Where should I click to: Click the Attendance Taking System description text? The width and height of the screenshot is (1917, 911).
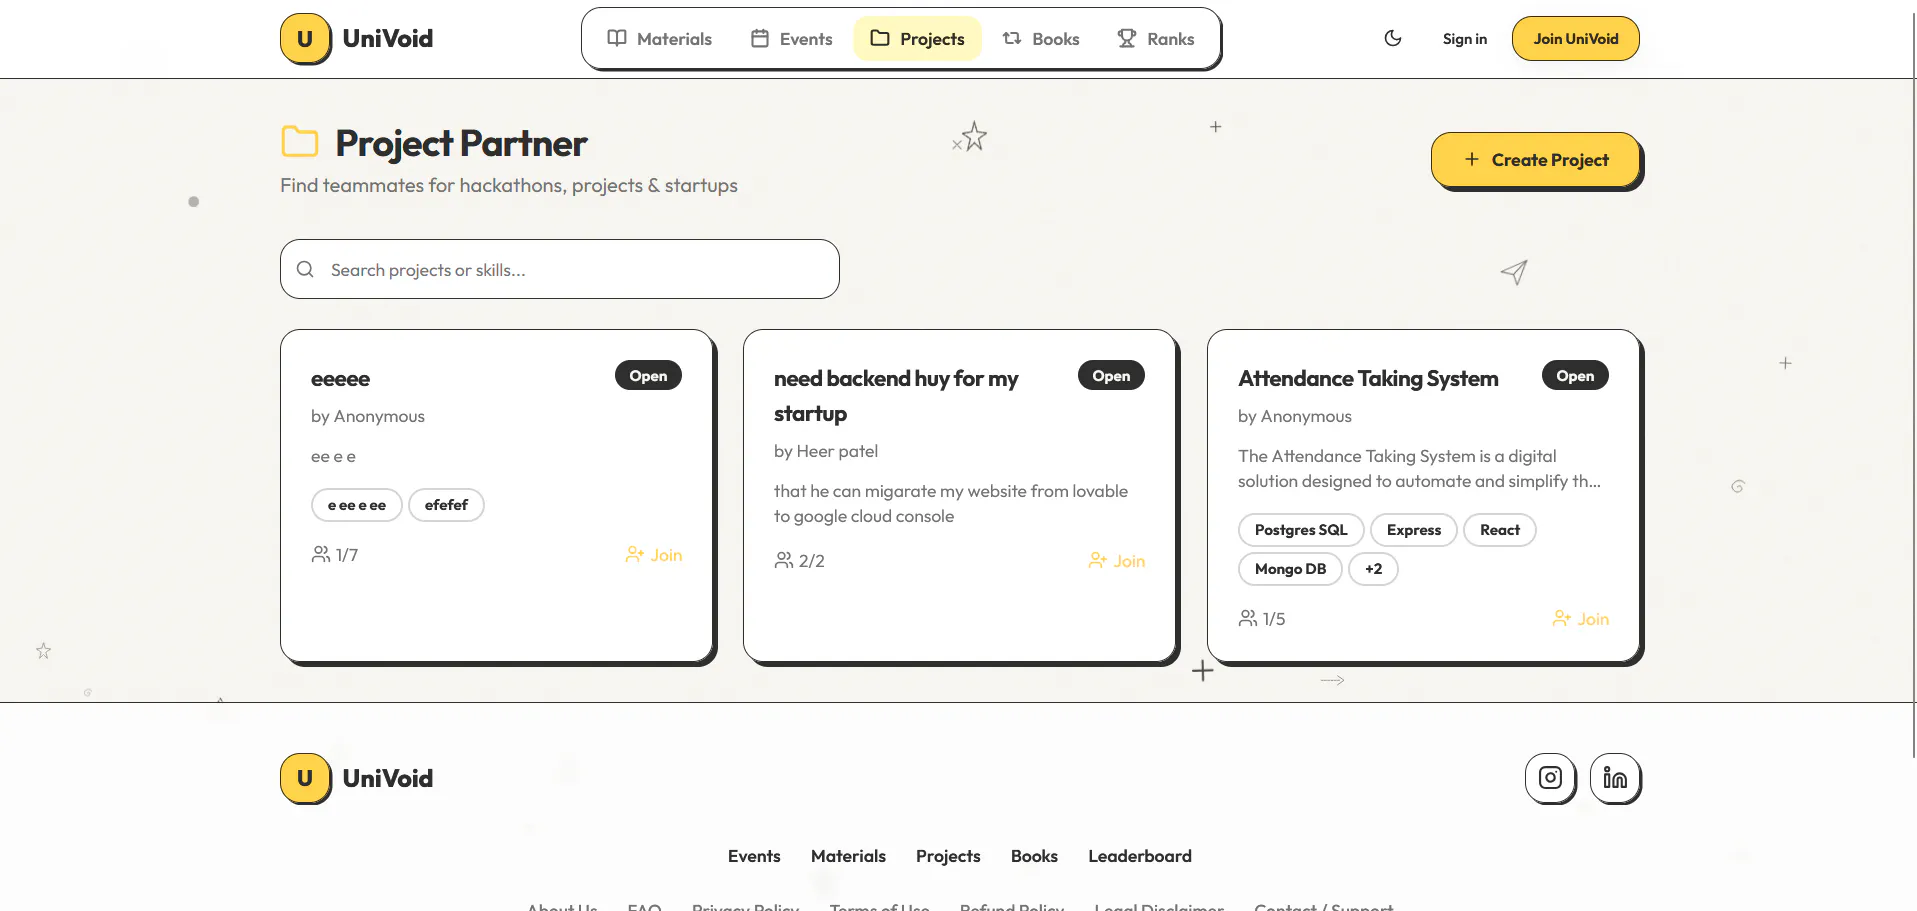(1419, 468)
